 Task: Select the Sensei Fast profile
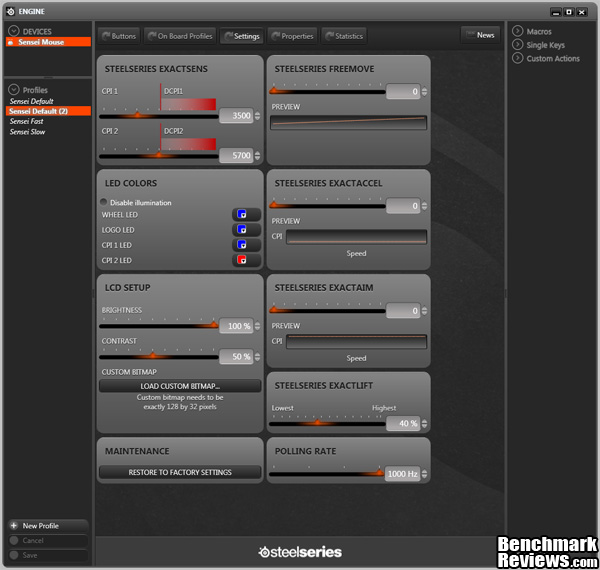click(26, 121)
